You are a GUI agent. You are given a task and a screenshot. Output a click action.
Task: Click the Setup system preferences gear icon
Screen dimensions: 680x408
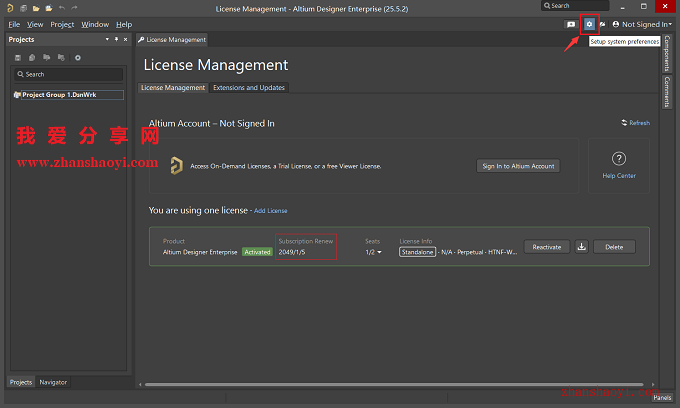[x=589, y=24]
